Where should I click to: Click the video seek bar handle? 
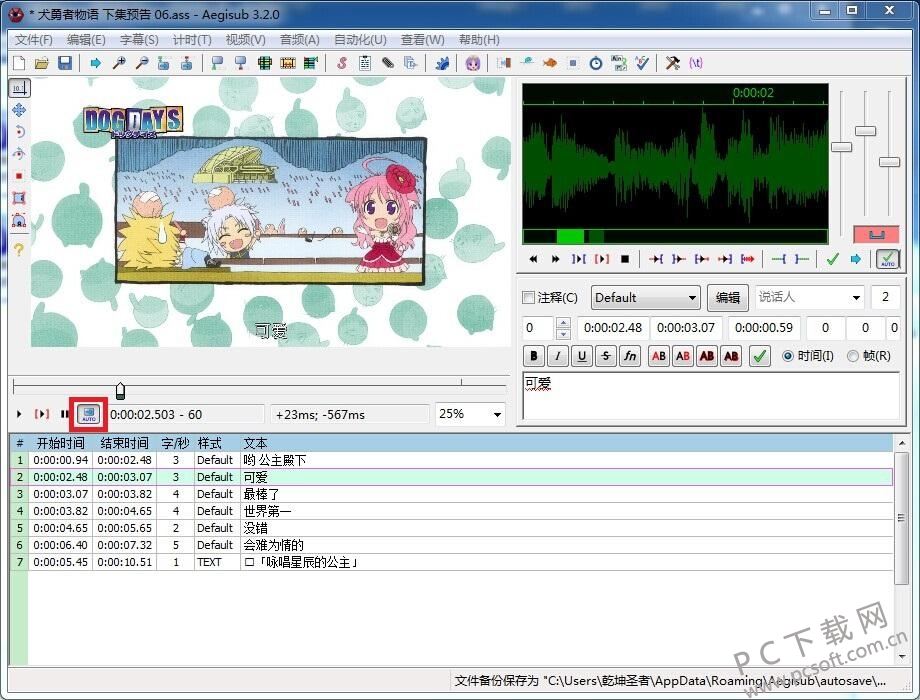[120, 391]
